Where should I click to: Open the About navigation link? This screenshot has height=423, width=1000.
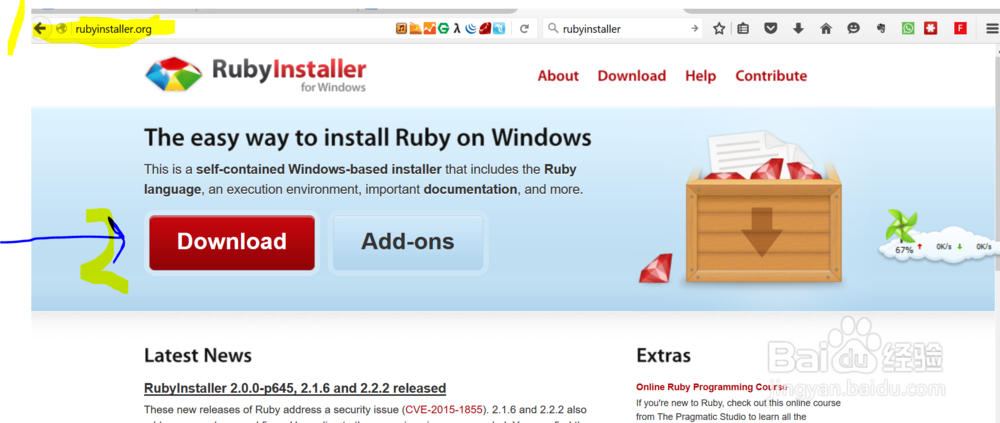[x=558, y=76]
